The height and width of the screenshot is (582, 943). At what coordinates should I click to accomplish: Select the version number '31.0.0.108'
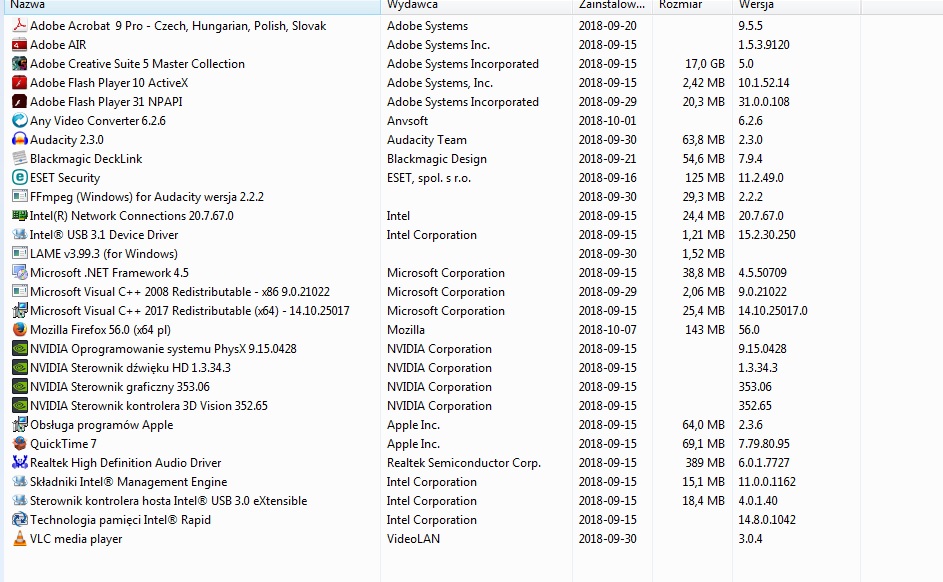click(764, 102)
